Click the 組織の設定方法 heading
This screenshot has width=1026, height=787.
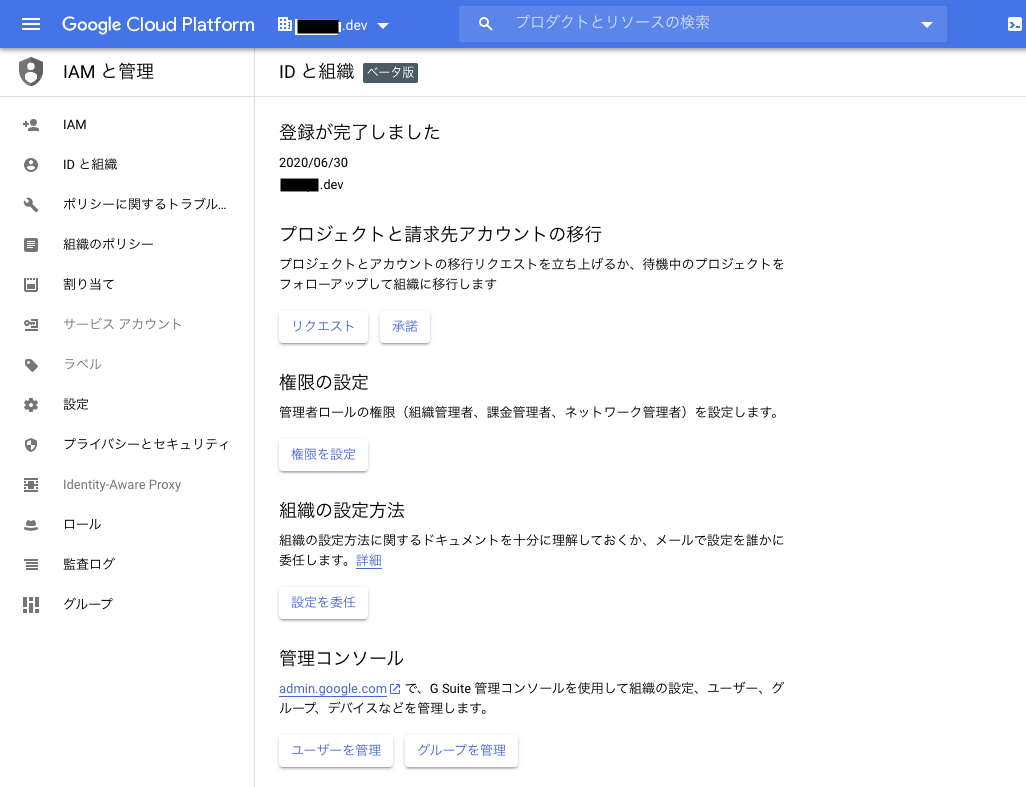pos(342,510)
